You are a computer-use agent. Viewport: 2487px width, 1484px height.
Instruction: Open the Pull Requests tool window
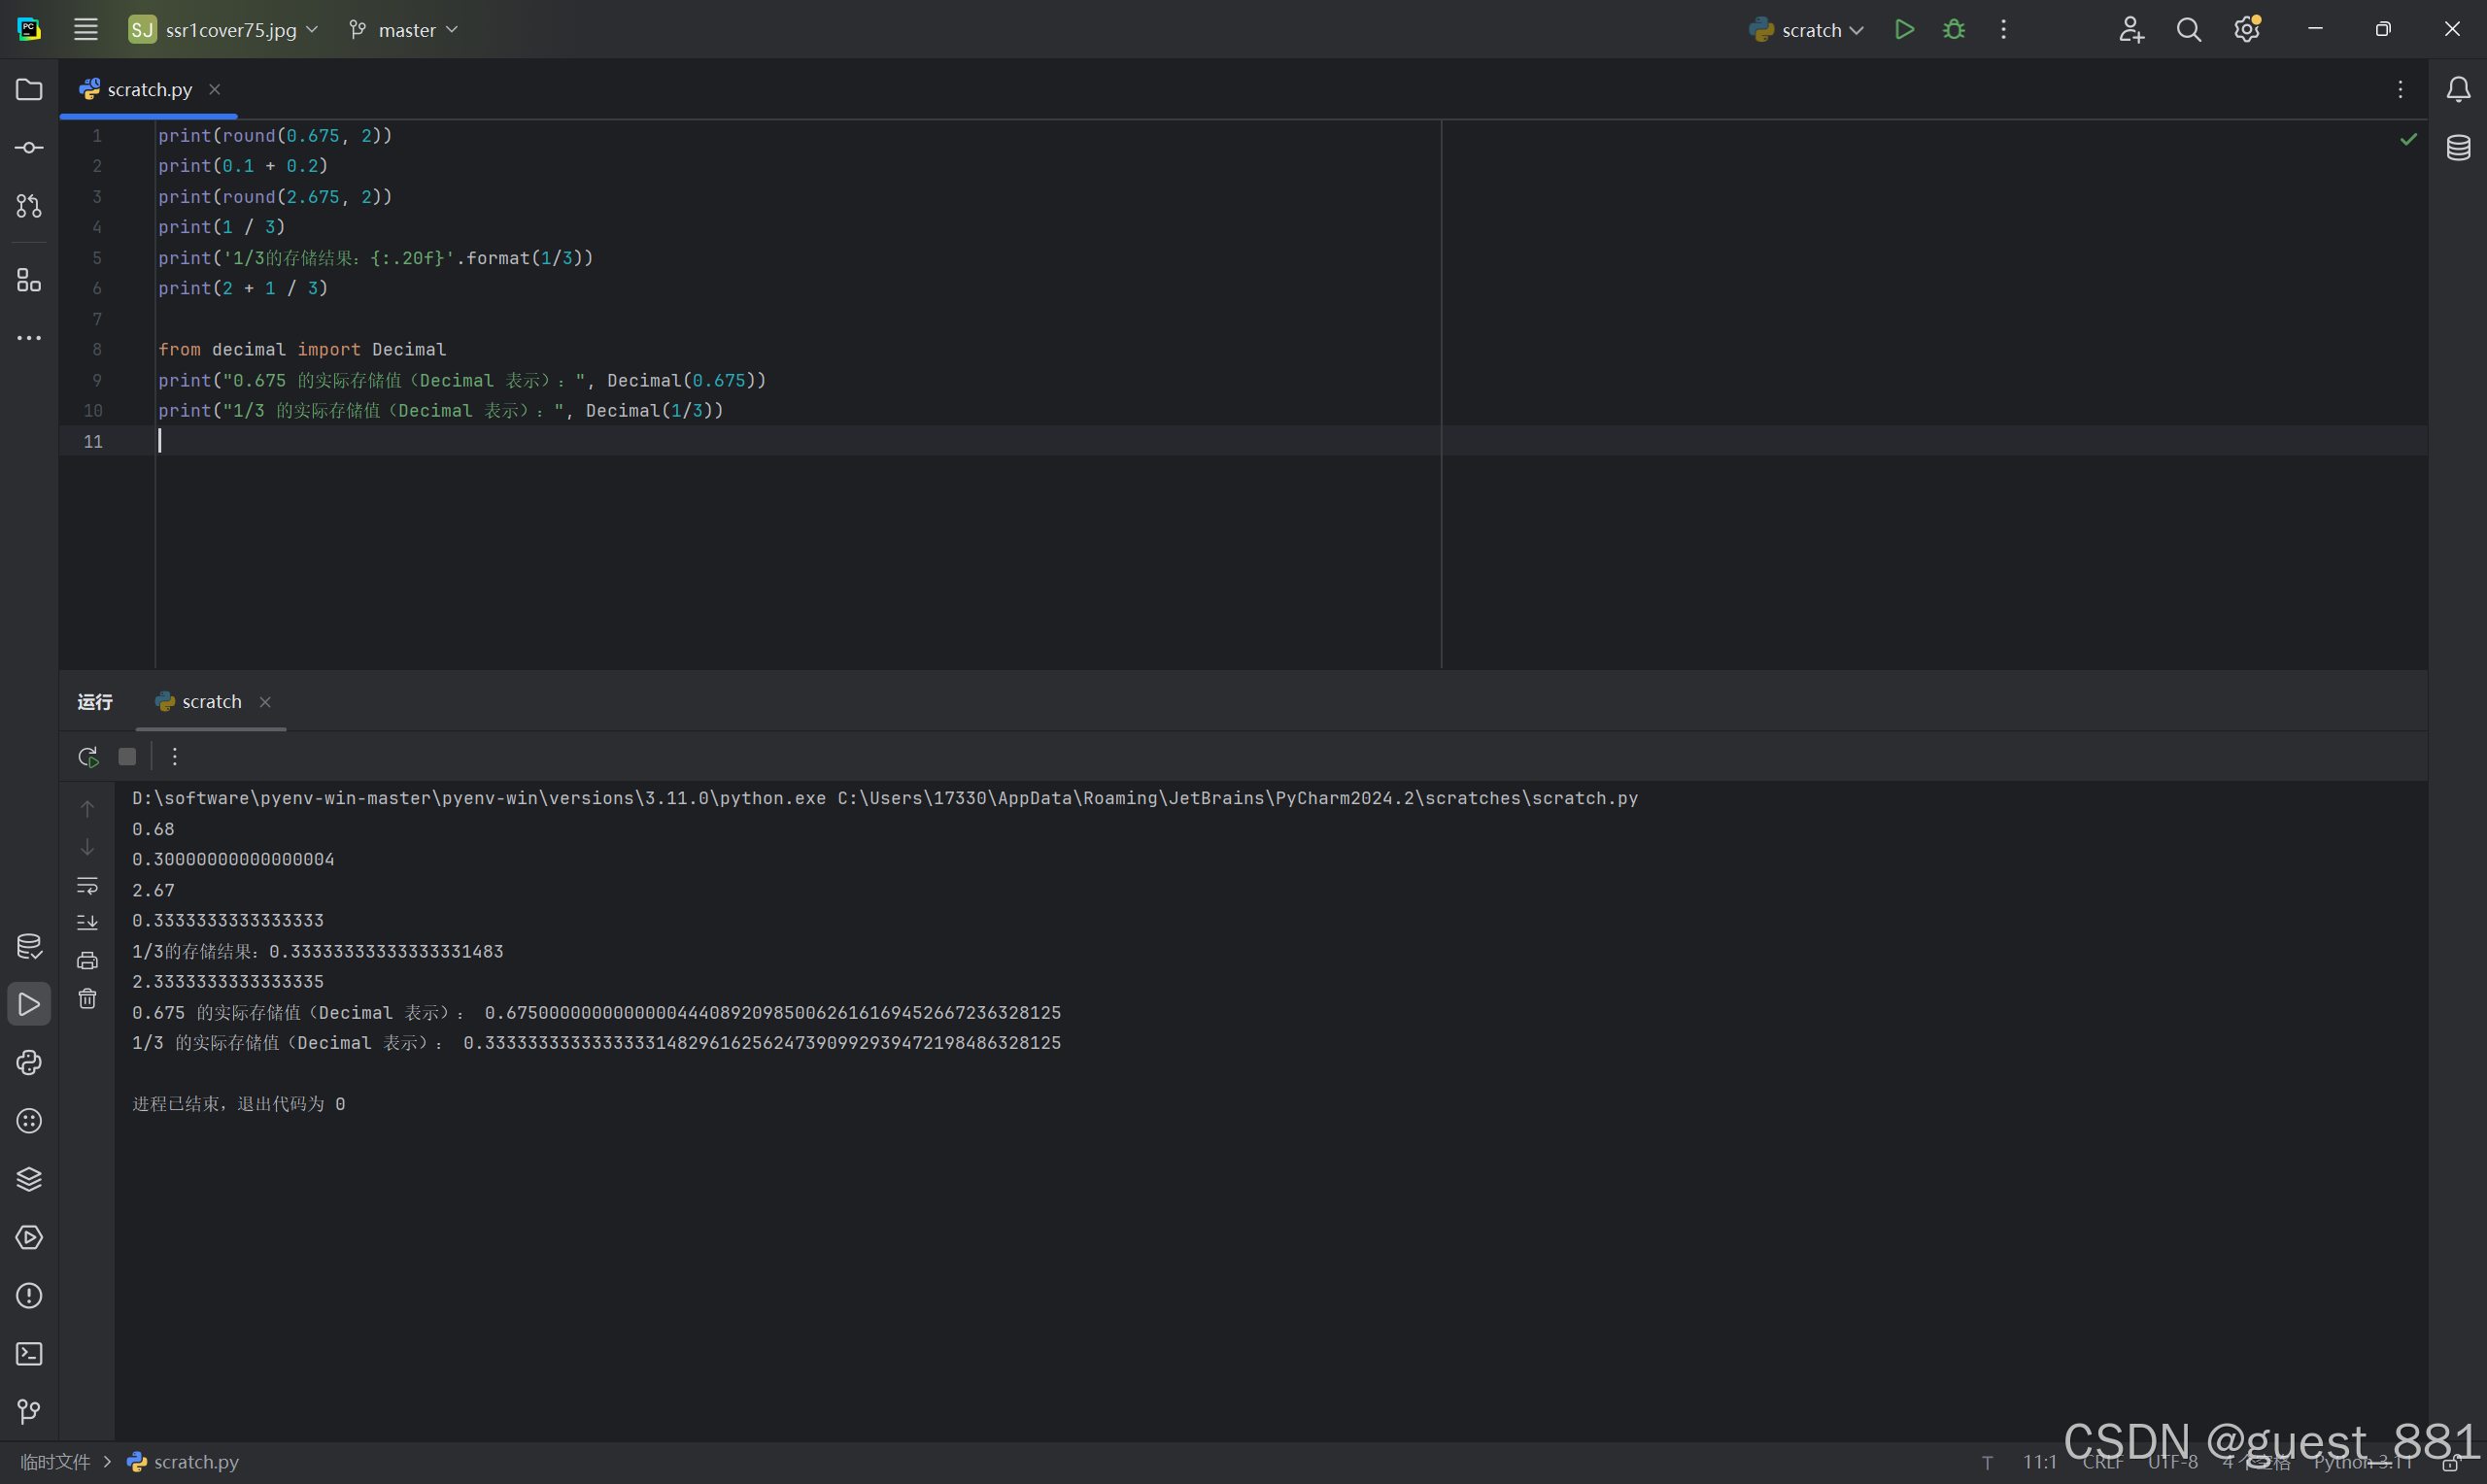pos(29,206)
